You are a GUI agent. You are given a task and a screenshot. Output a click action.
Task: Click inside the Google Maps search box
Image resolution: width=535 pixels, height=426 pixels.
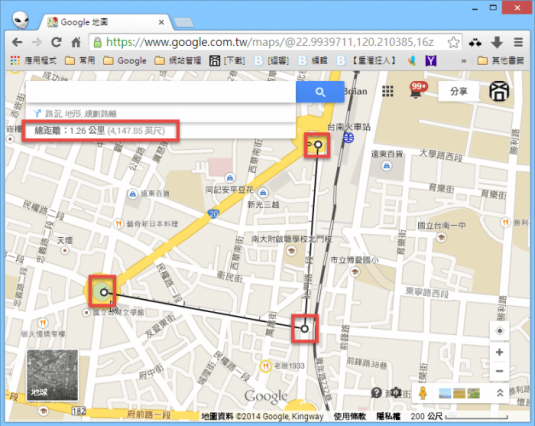pos(161,92)
